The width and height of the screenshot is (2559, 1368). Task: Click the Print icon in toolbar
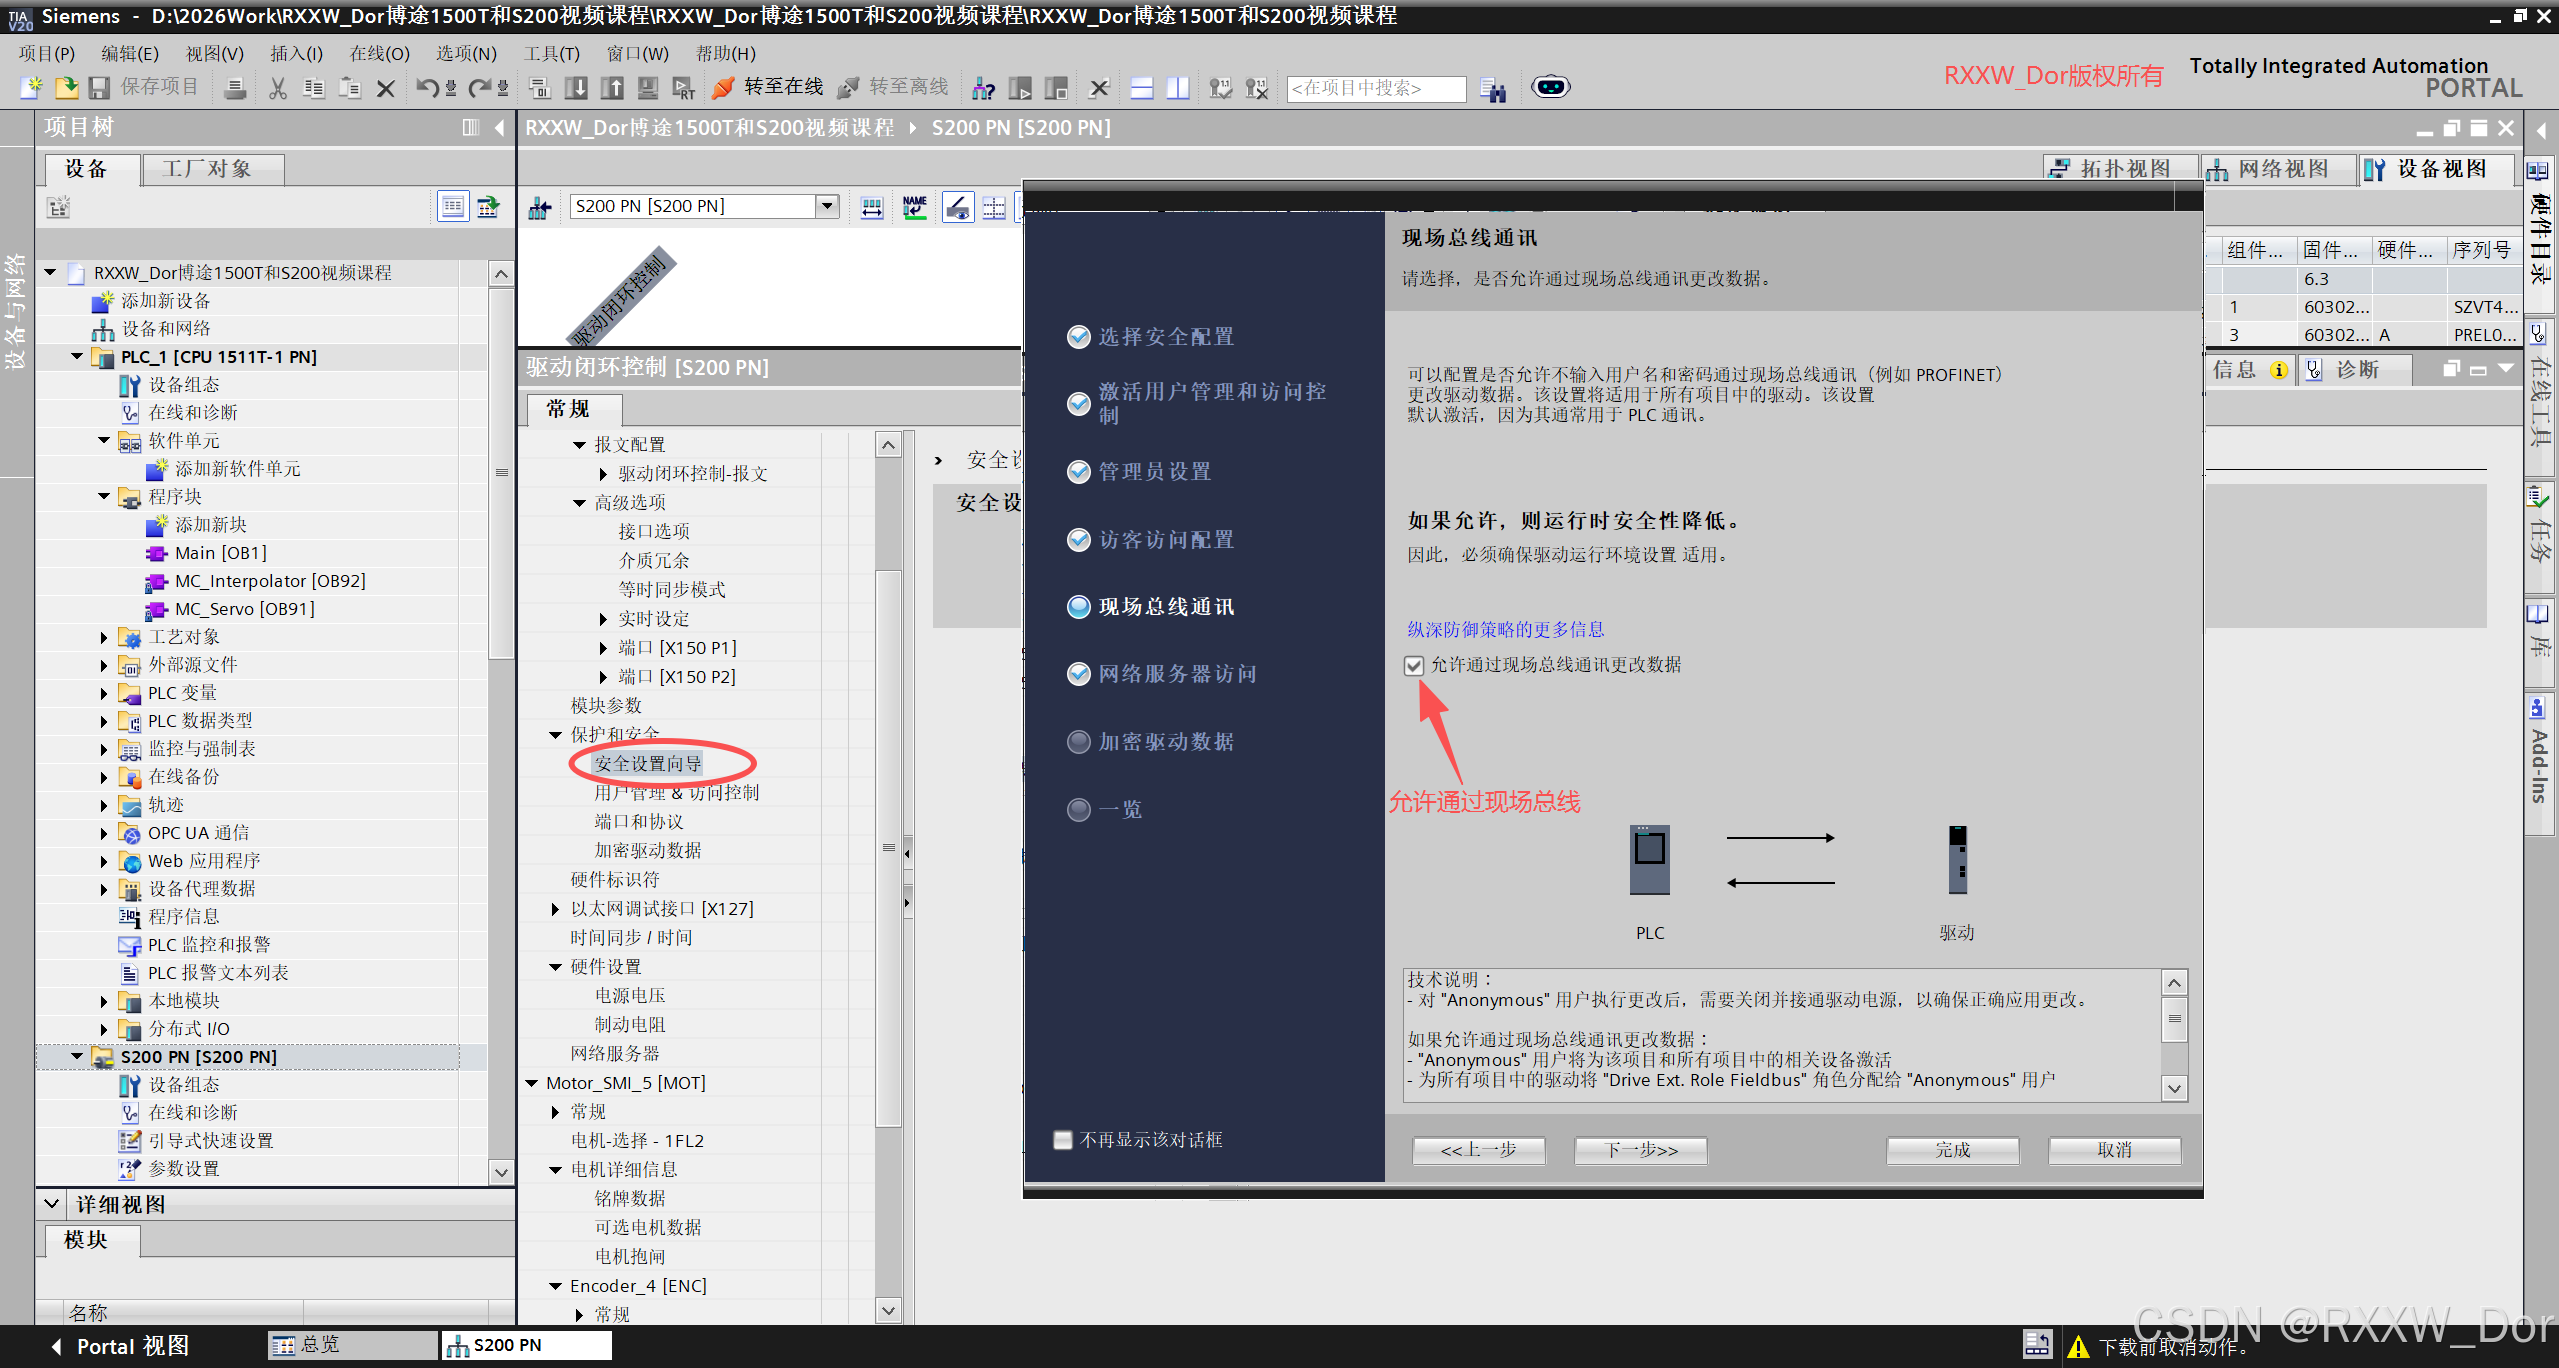tap(235, 89)
